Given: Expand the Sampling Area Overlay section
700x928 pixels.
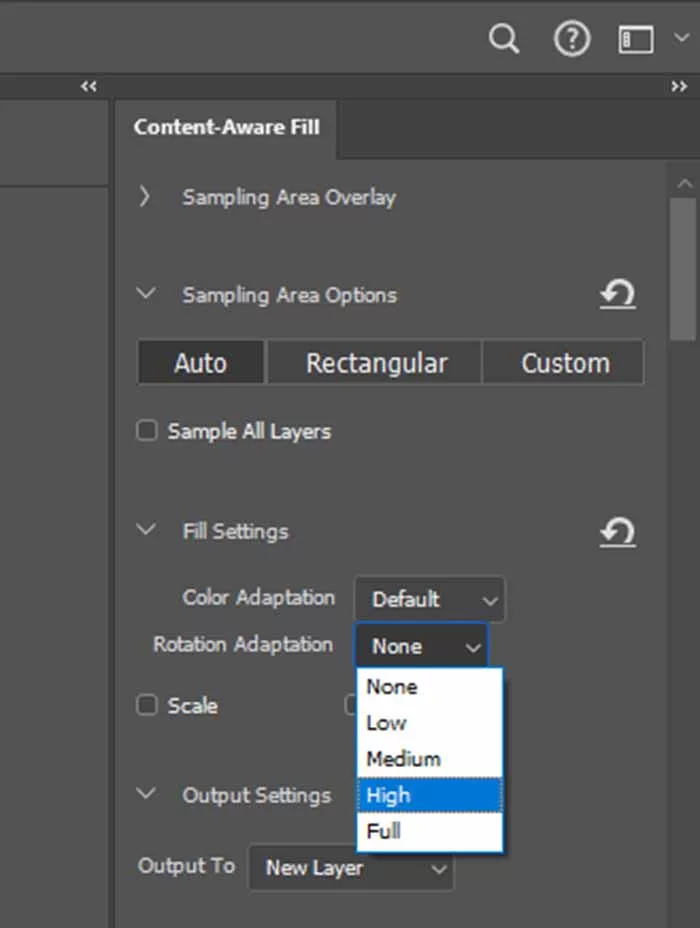Looking at the screenshot, I should [x=146, y=197].
